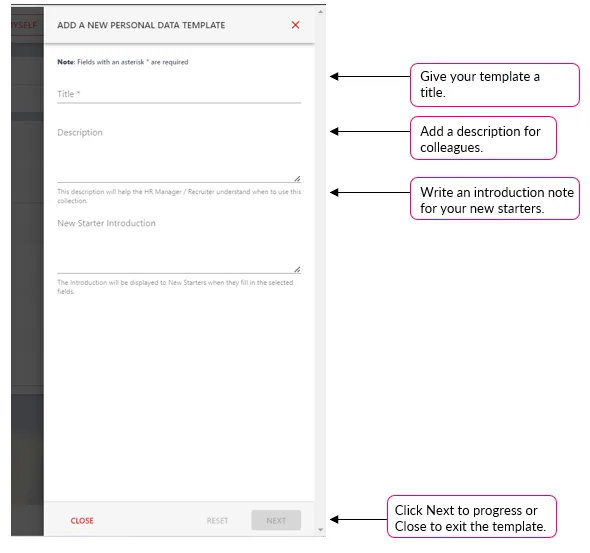The height and width of the screenshot is (553, 590).
Task: Click the Description field resize handle
Action: point(297,179)
